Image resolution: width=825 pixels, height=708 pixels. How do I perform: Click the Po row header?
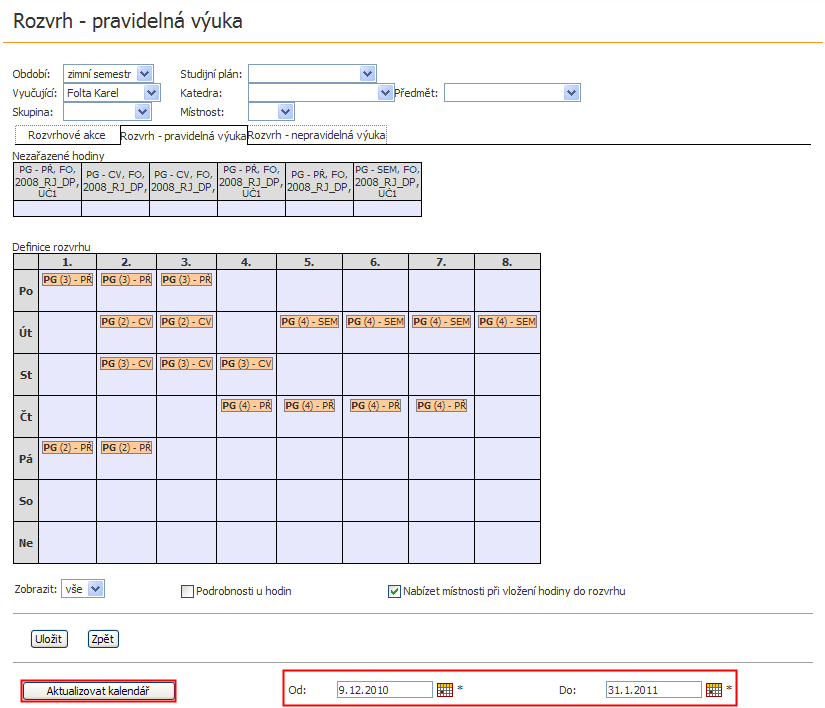tap(26, 291)
